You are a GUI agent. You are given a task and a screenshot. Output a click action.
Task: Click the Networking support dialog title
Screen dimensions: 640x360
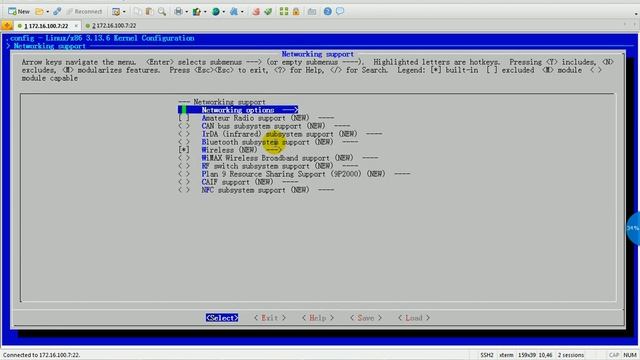pyautogui.click(x=318, y=54)
